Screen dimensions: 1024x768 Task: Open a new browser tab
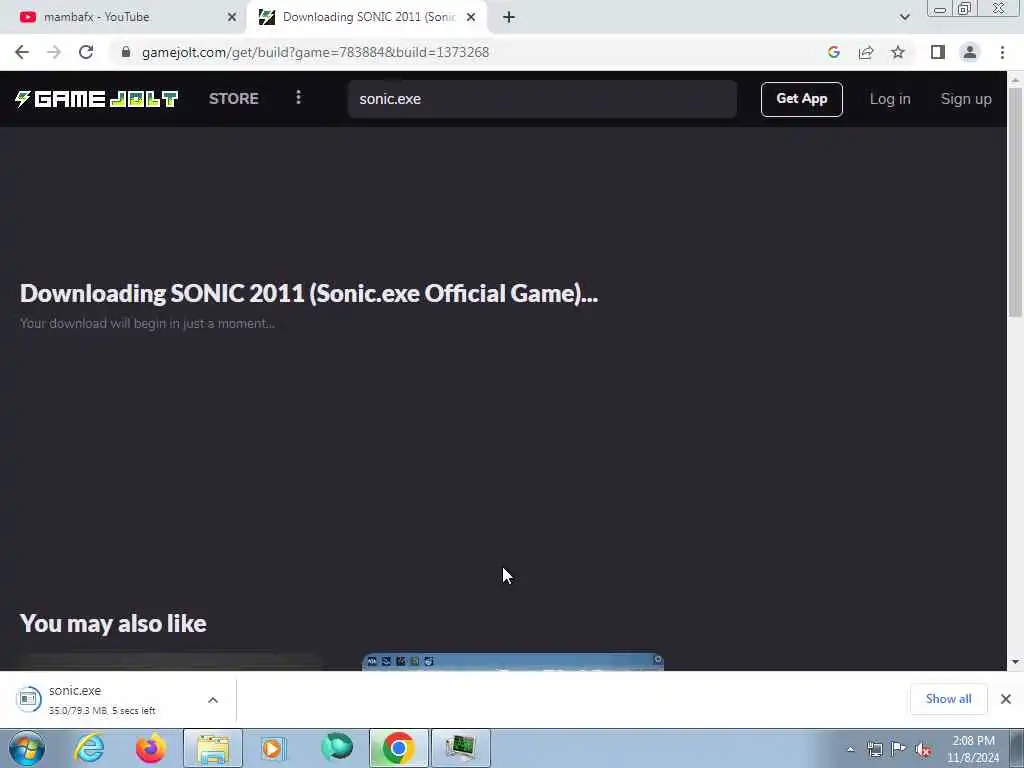509,17
